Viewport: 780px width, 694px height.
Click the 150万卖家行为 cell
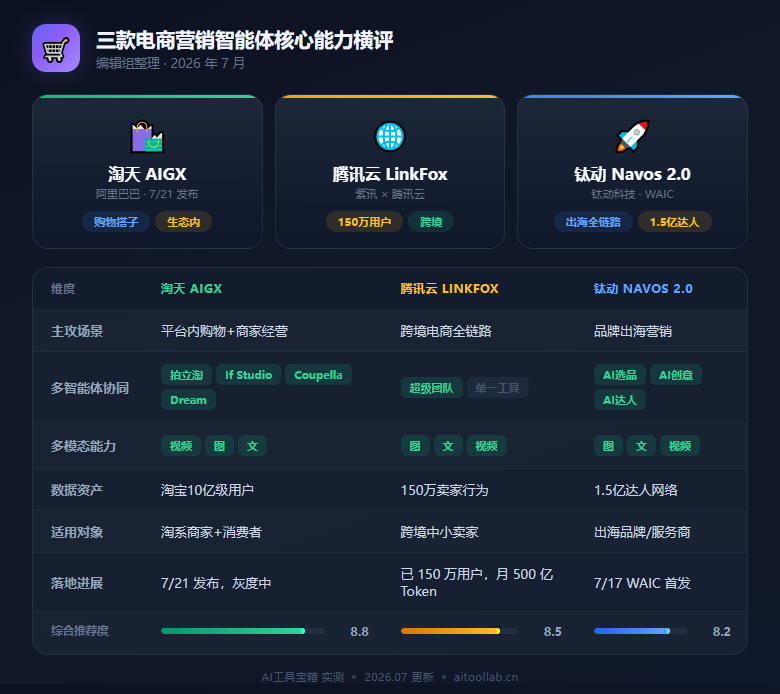coord(445,490)
